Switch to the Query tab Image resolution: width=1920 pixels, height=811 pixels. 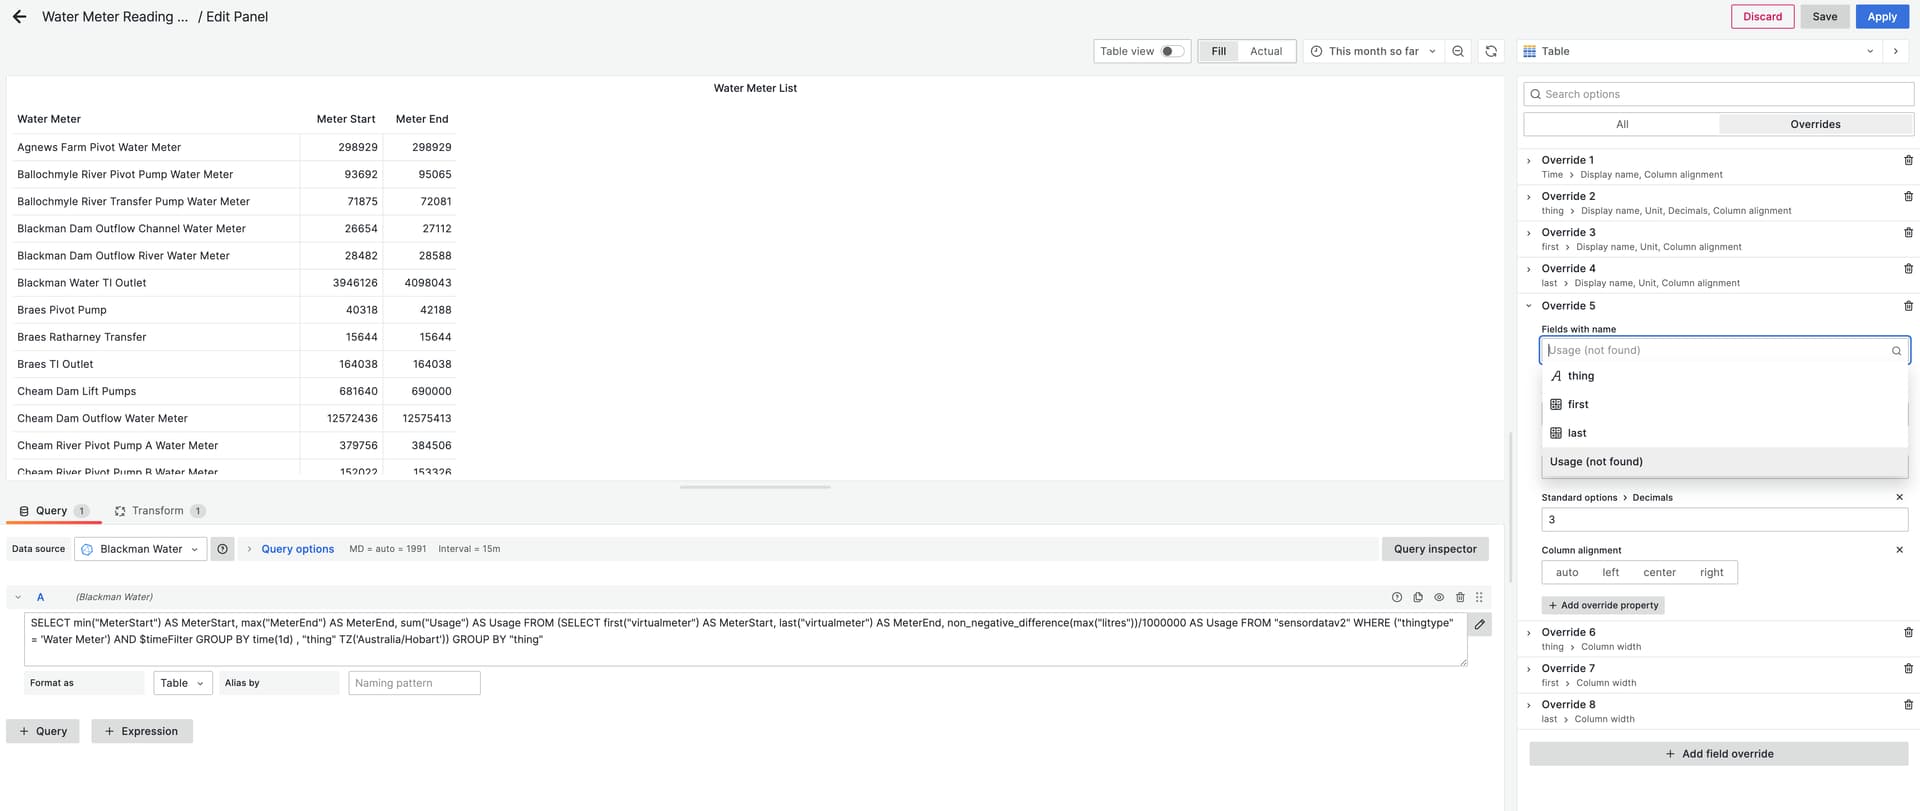click(x=53, y=511)
